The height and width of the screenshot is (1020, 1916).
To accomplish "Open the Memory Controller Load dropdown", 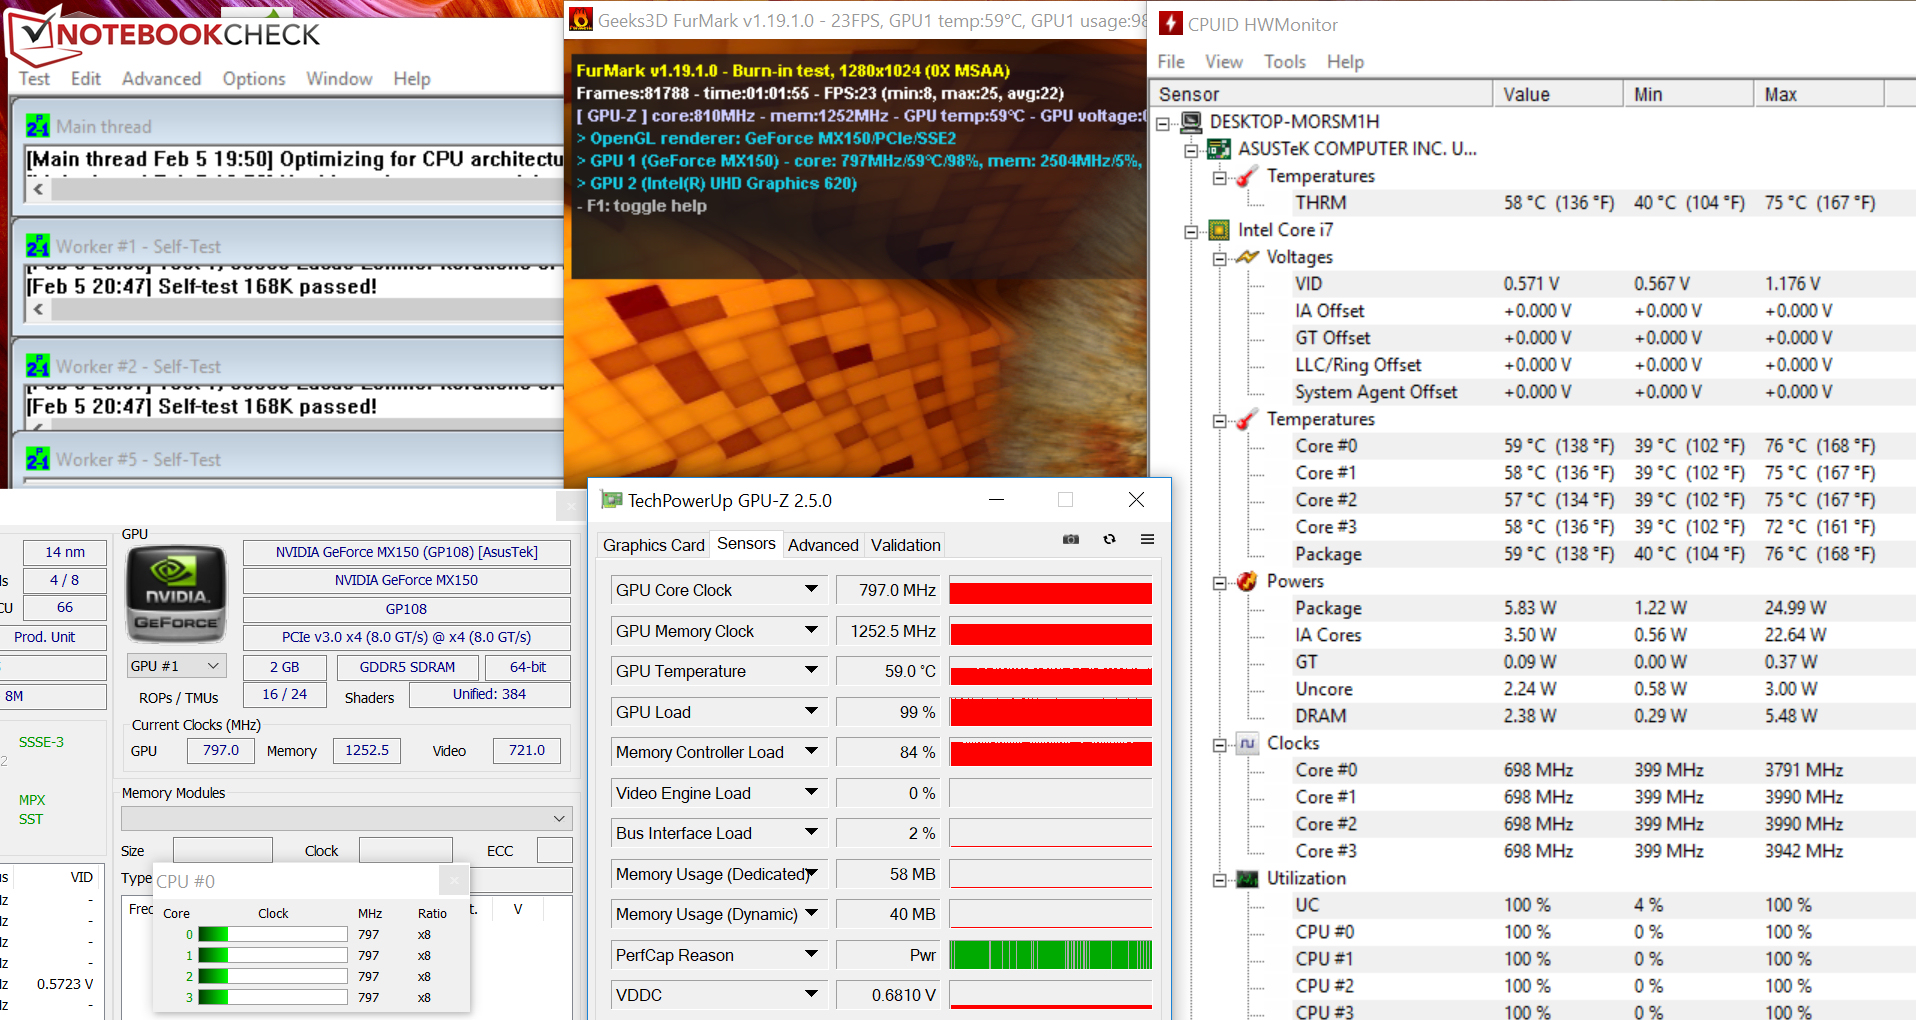I will (812, 752).
